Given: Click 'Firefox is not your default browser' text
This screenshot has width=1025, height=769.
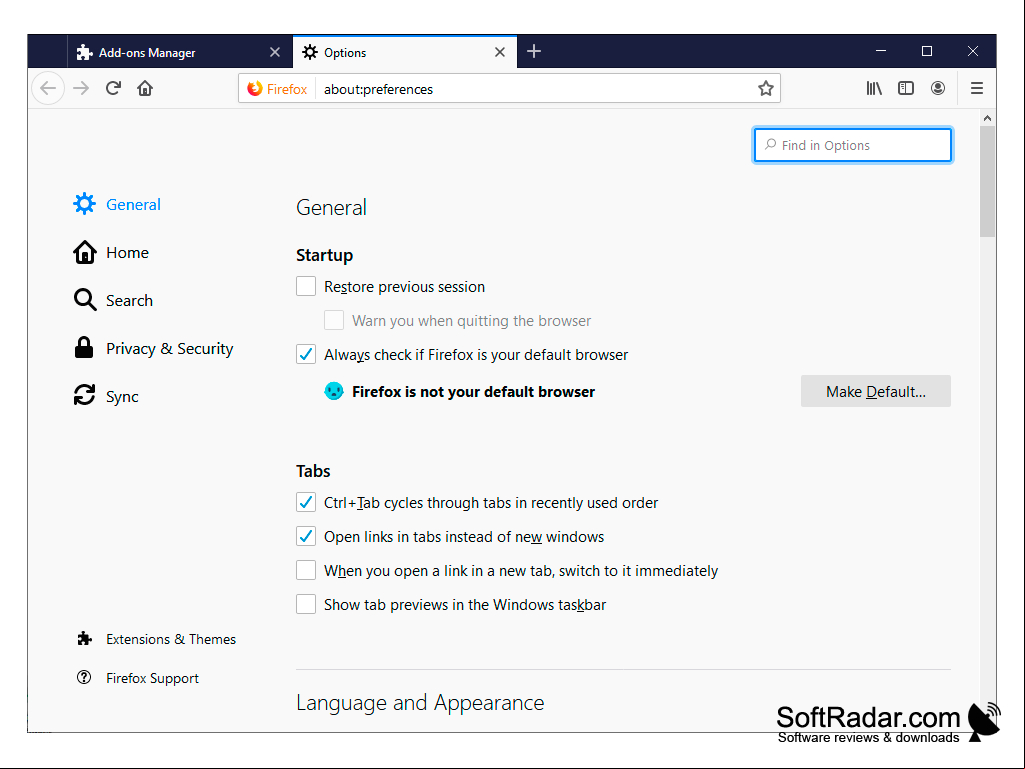Looking at the screenshot, I should (473, 392).
